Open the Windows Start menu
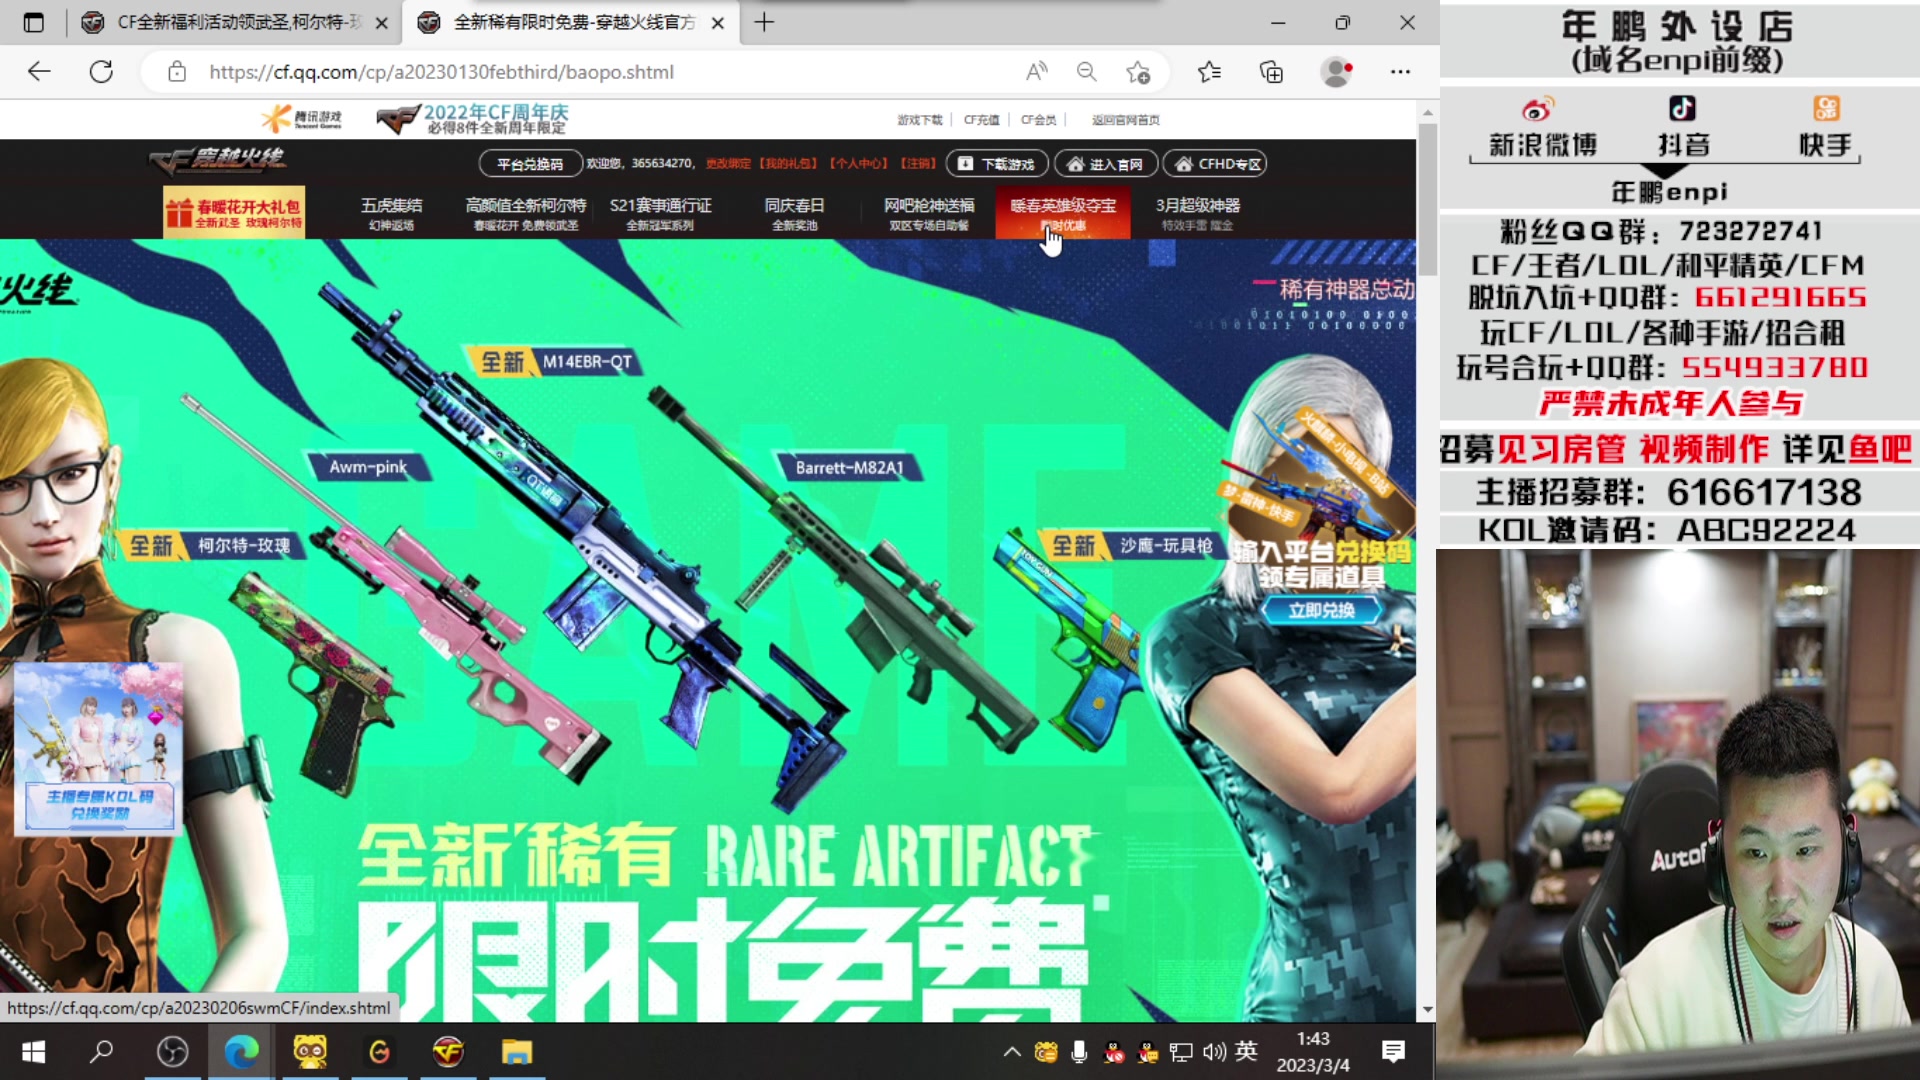 33,1052
